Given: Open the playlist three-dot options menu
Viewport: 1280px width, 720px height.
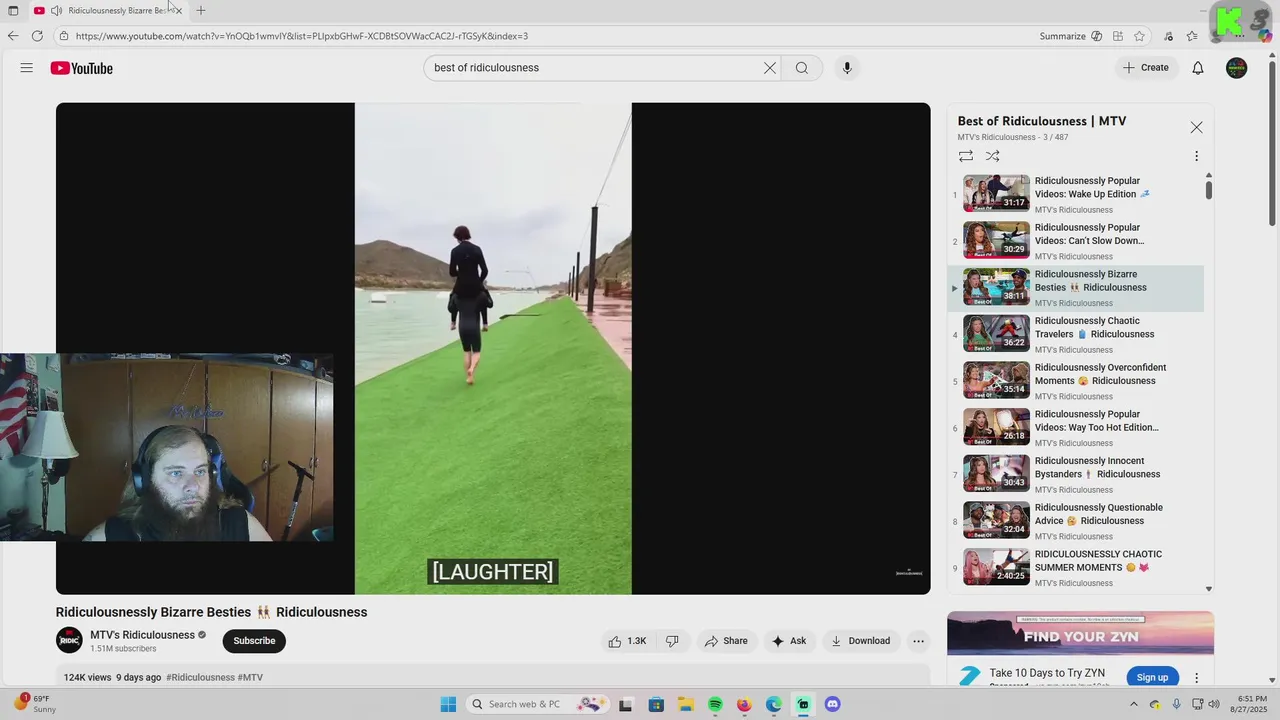Looking at the screenshot, I should point(1196,156).
